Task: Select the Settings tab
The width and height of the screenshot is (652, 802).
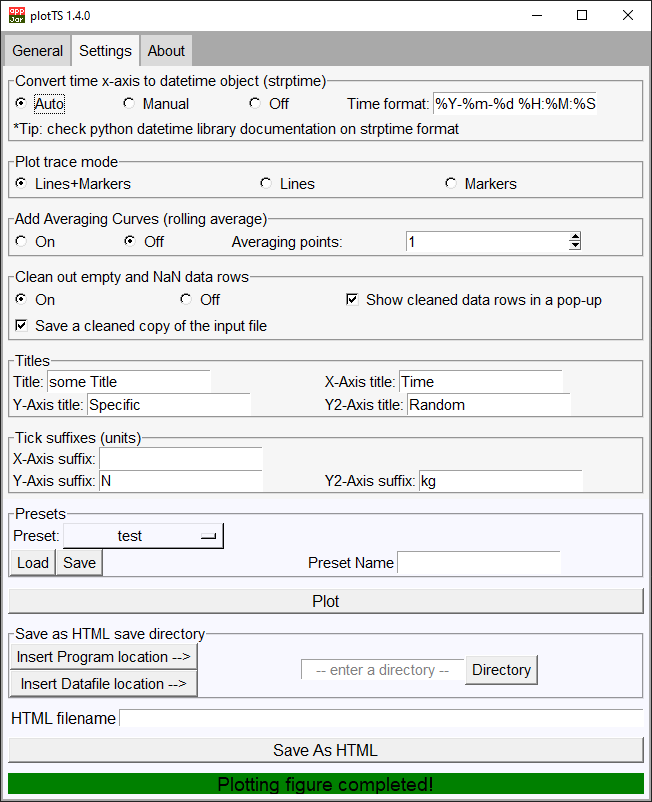Action: point(105,51)
